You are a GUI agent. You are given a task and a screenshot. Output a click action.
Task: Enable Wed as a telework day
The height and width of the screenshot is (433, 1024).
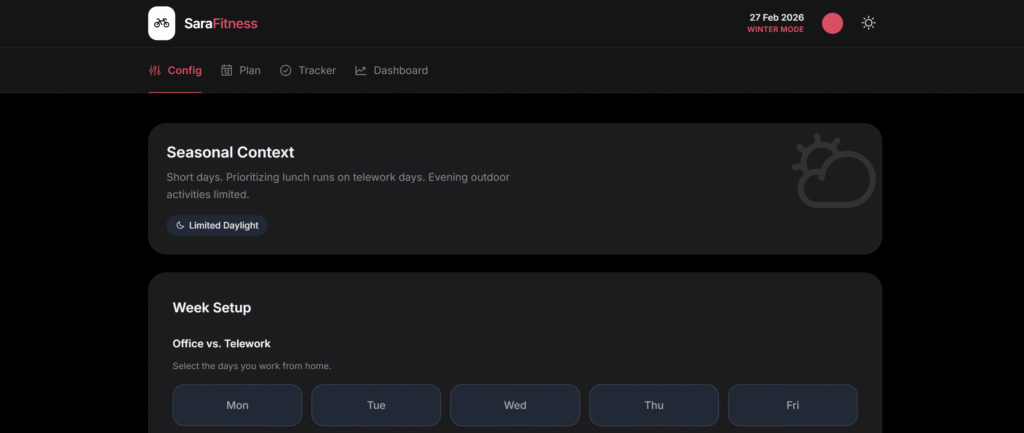click(x=515, y=405)
